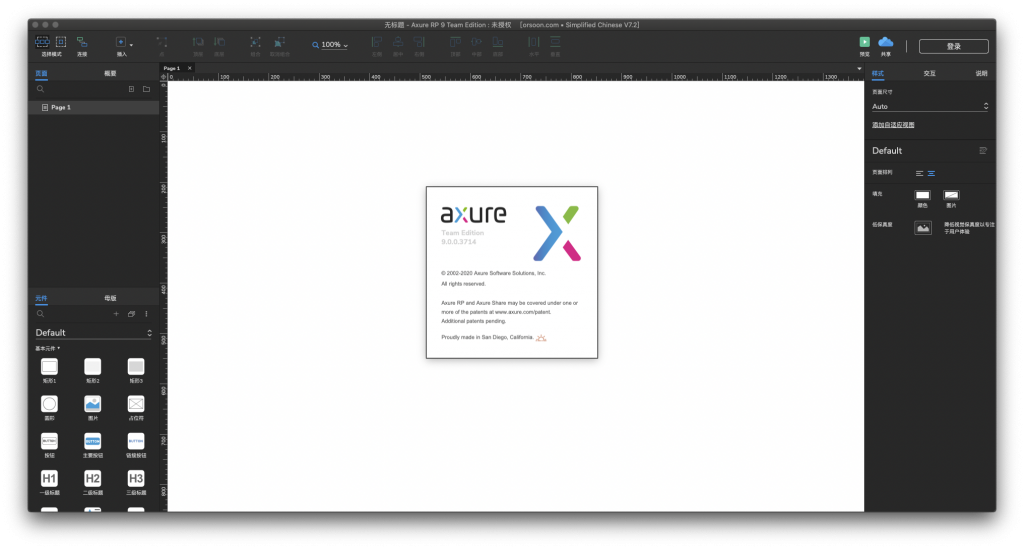Set page alignment to center

[931, 174]
